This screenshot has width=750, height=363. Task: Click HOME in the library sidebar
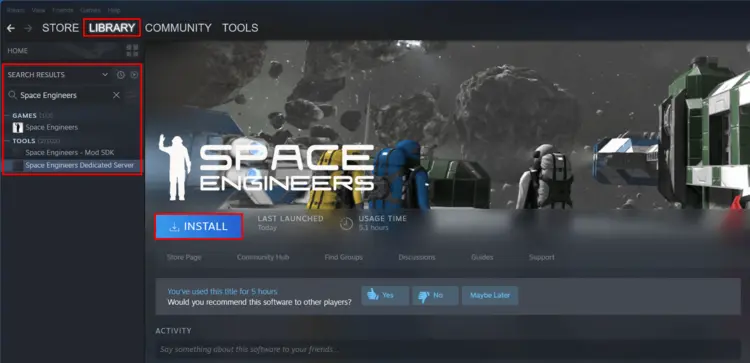click(18, 51)
